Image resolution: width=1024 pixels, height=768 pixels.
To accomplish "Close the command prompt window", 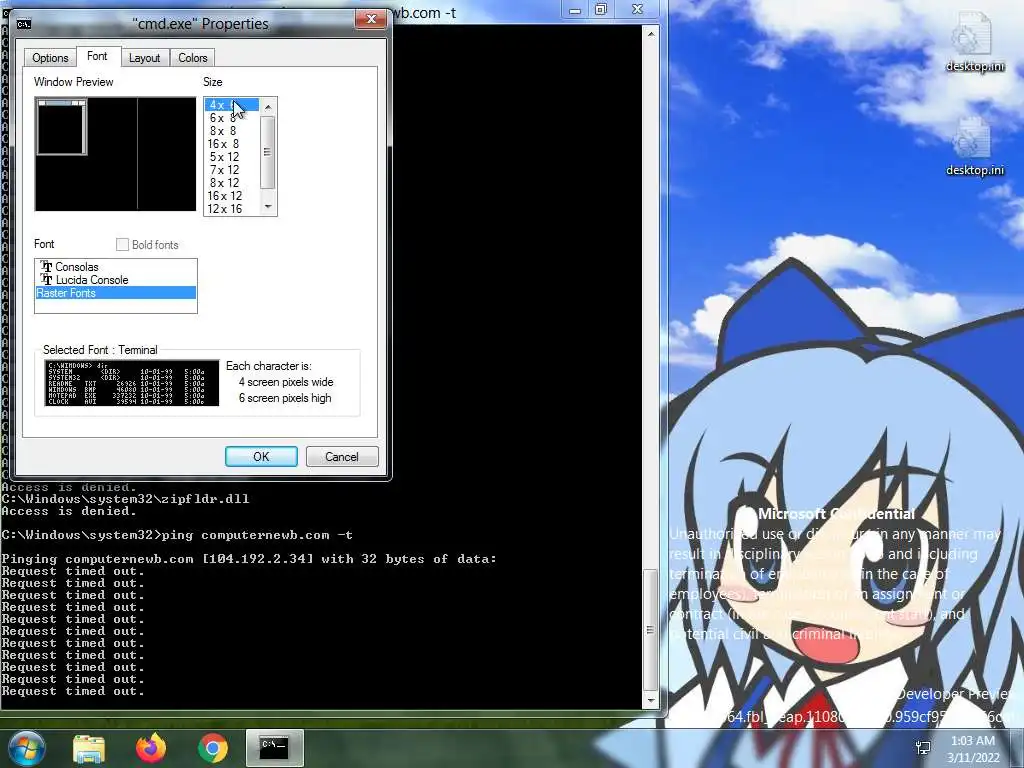I will 638,10.
